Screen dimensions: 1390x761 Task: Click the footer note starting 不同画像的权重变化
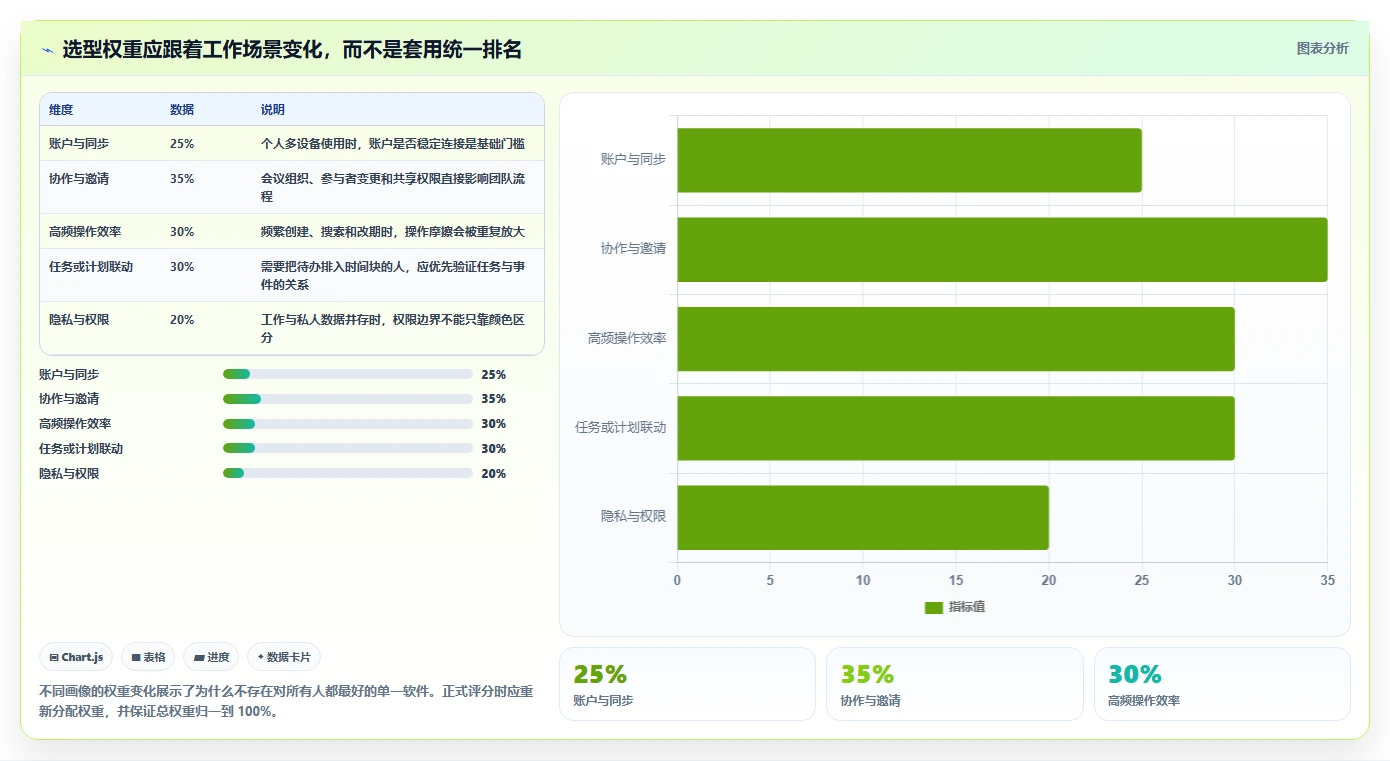click(x=286, y=702)
